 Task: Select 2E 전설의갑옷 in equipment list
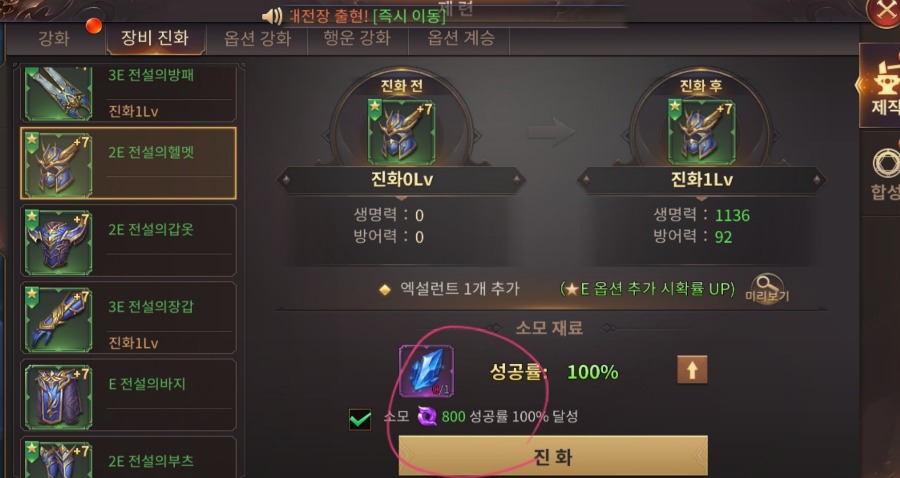[129, 240]
